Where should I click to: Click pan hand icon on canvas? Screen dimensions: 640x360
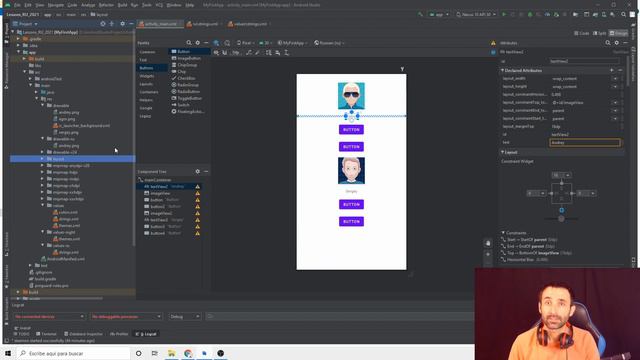(488, 243)
